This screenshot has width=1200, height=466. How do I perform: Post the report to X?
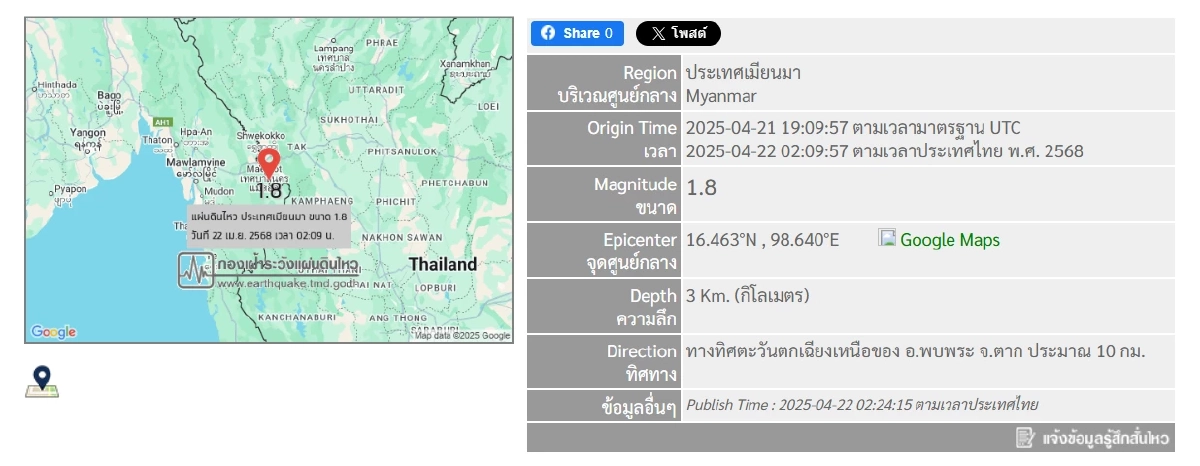[678, 33]
